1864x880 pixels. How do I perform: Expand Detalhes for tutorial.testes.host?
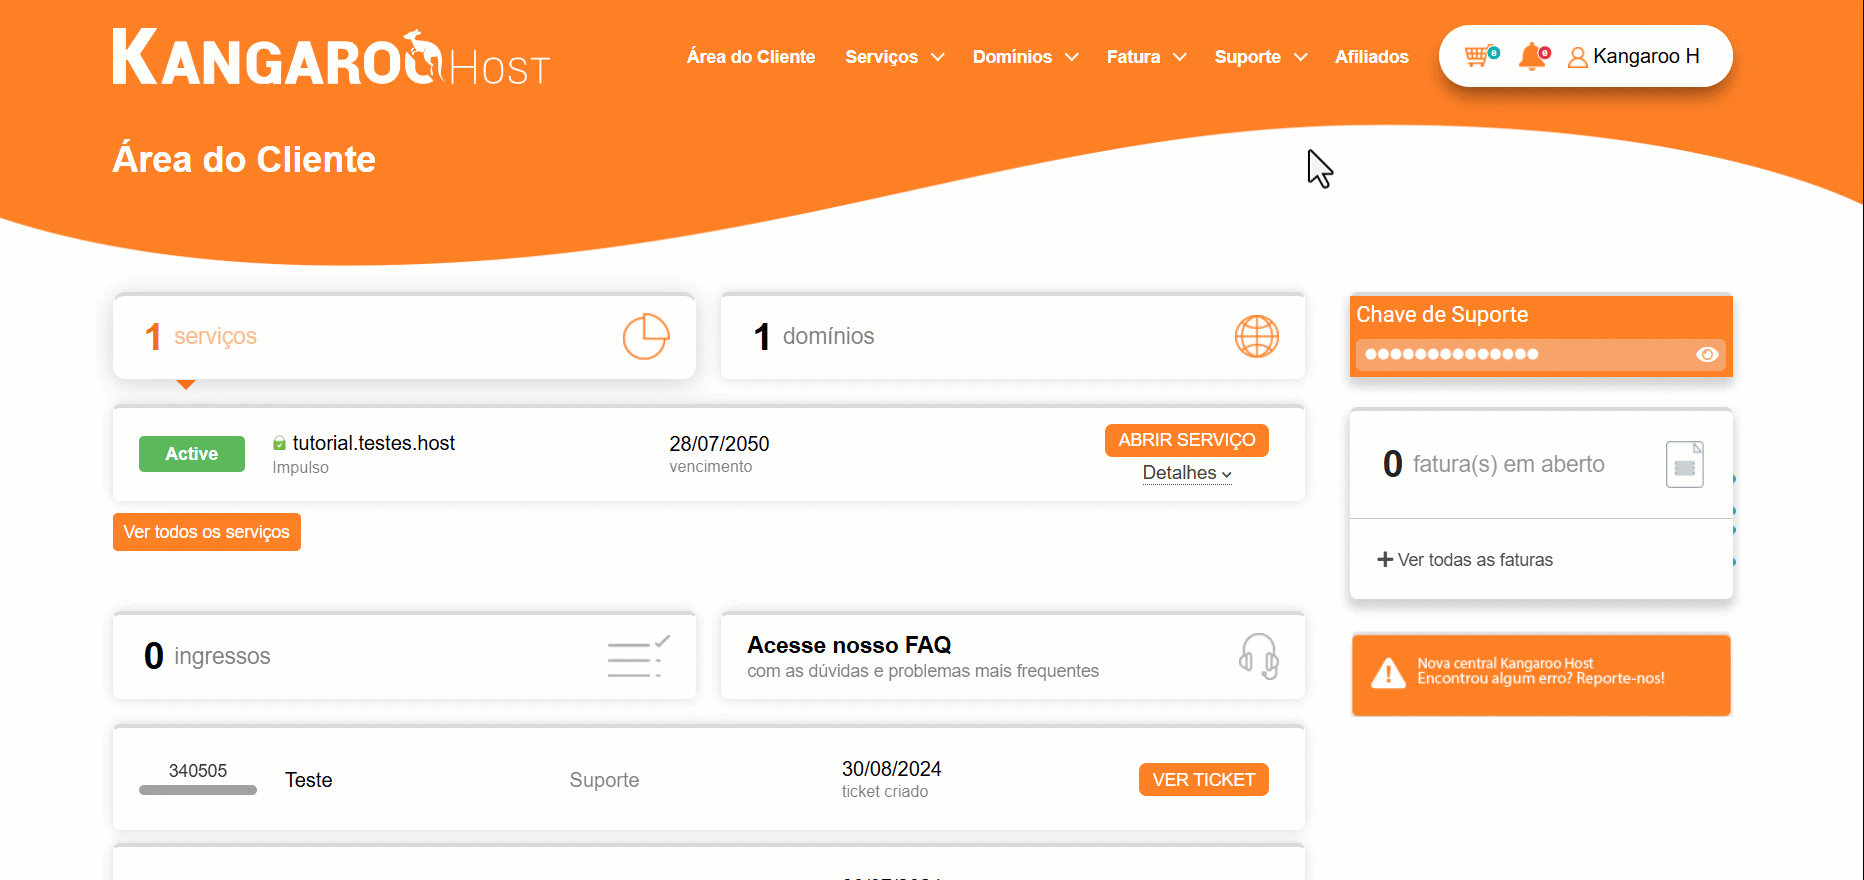coord(1187,473)
